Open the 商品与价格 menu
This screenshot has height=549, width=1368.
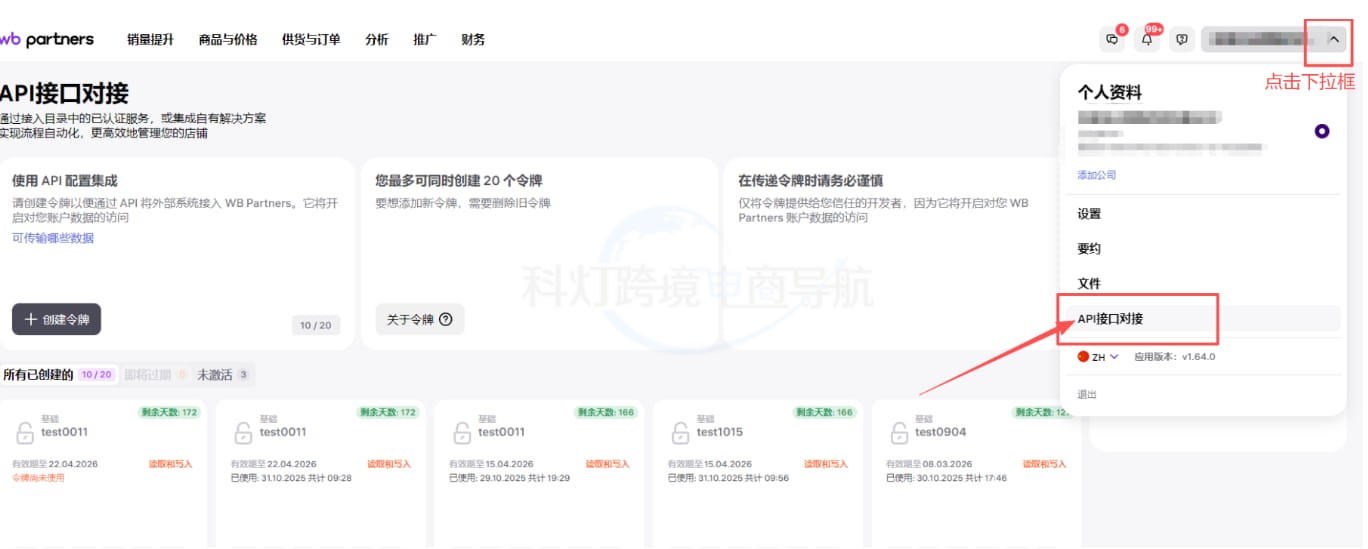click(x=228, y=40)
